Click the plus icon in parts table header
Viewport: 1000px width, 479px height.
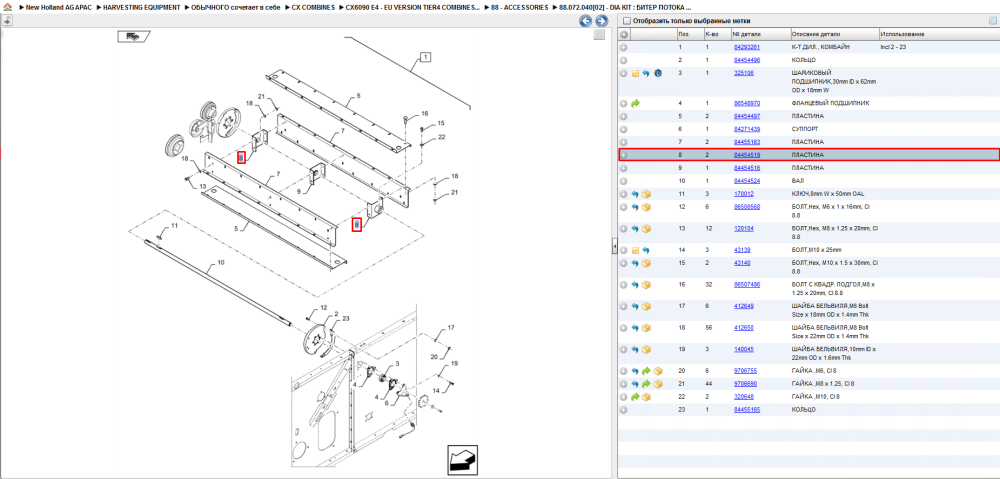click(624, 34)
